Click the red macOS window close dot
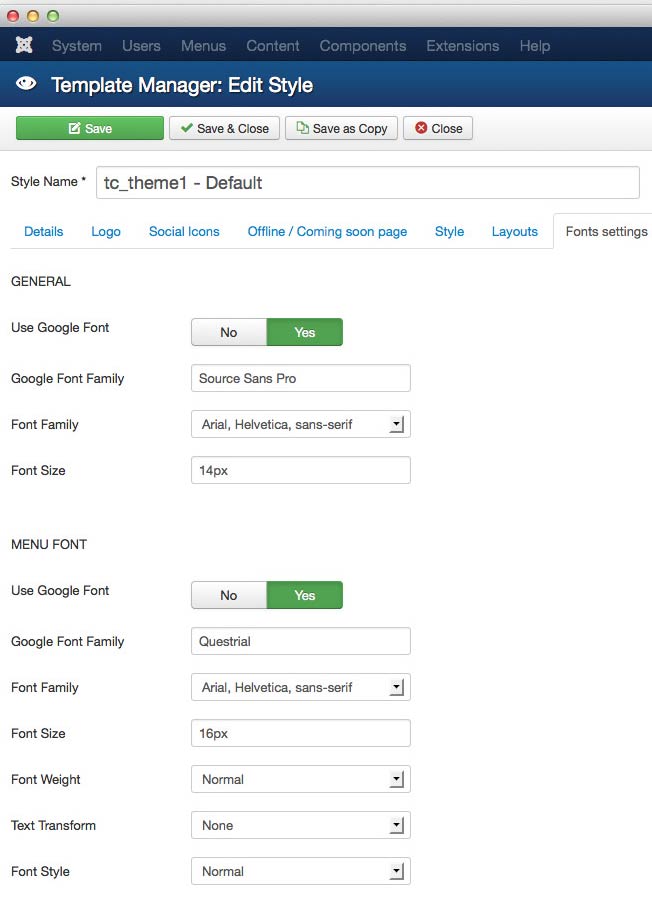The width and height of the screenshot is (652, 901). pyautogui.click(x=13, y=16)
